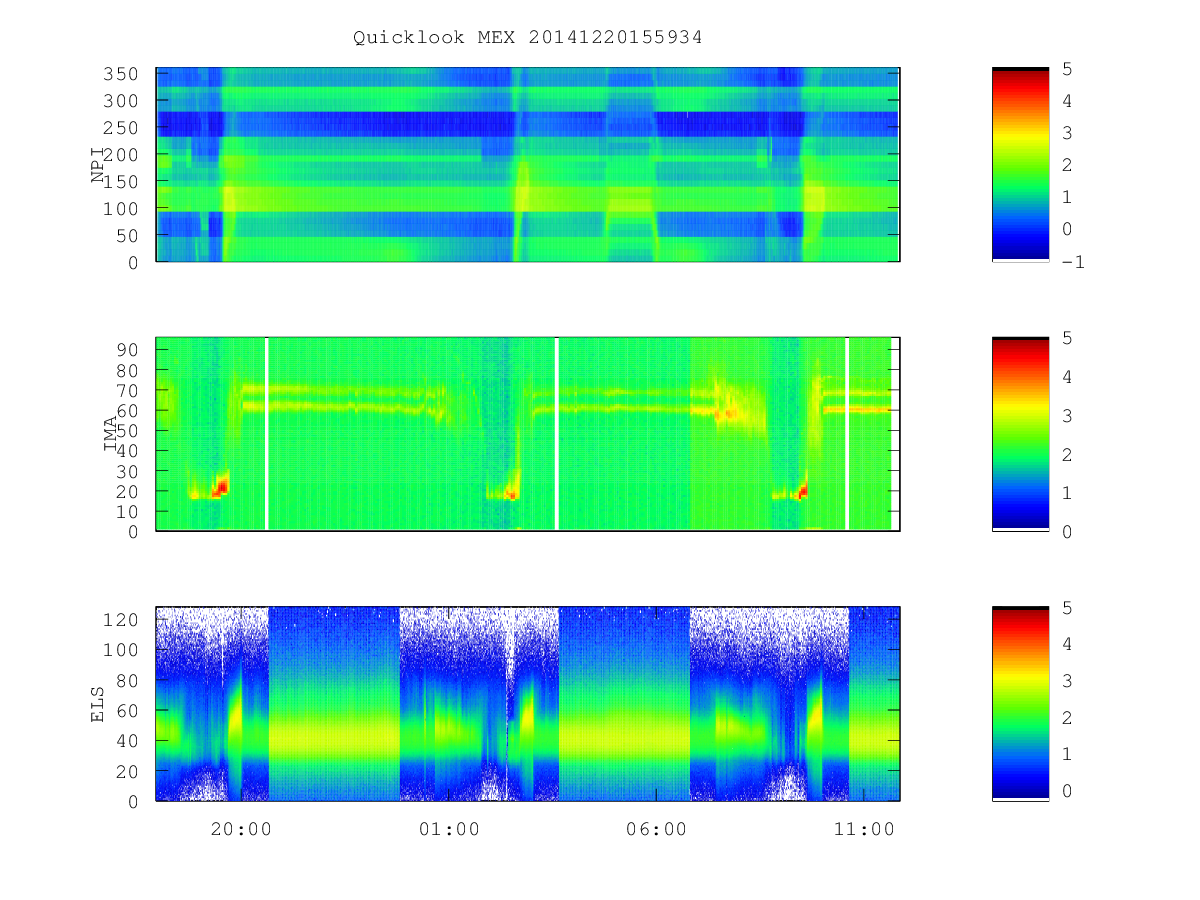
Task: Select the ELS axis label
Action: 99,704
